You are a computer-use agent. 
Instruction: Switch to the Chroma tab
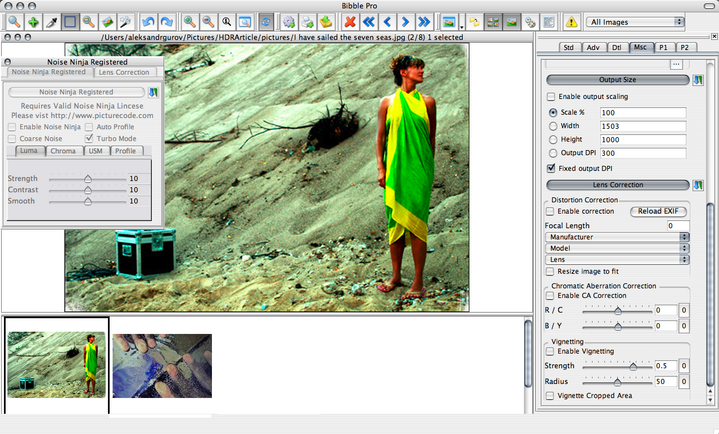pos(63,151)
